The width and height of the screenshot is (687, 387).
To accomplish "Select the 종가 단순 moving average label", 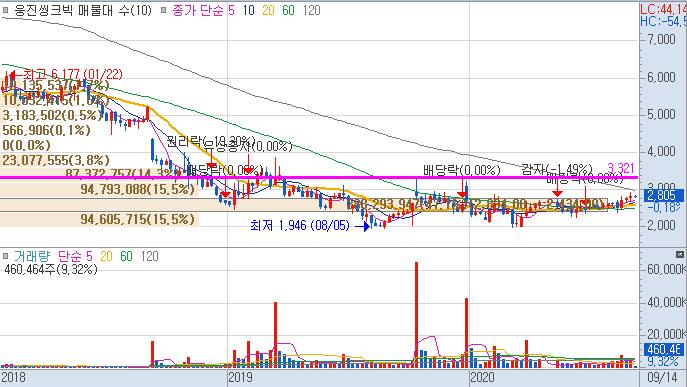I will click(x=198, y=10).
